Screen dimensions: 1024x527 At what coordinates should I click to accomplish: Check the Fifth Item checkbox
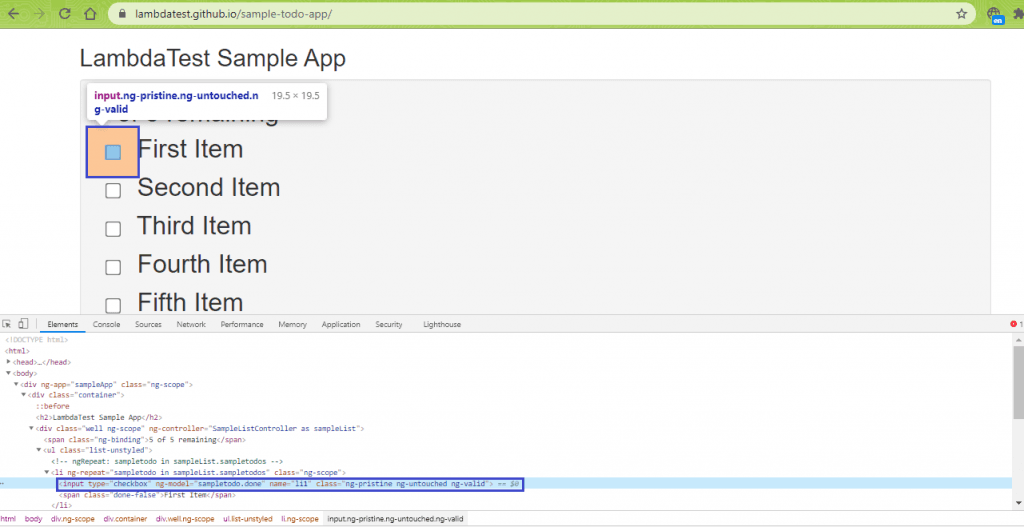point(113,306)
